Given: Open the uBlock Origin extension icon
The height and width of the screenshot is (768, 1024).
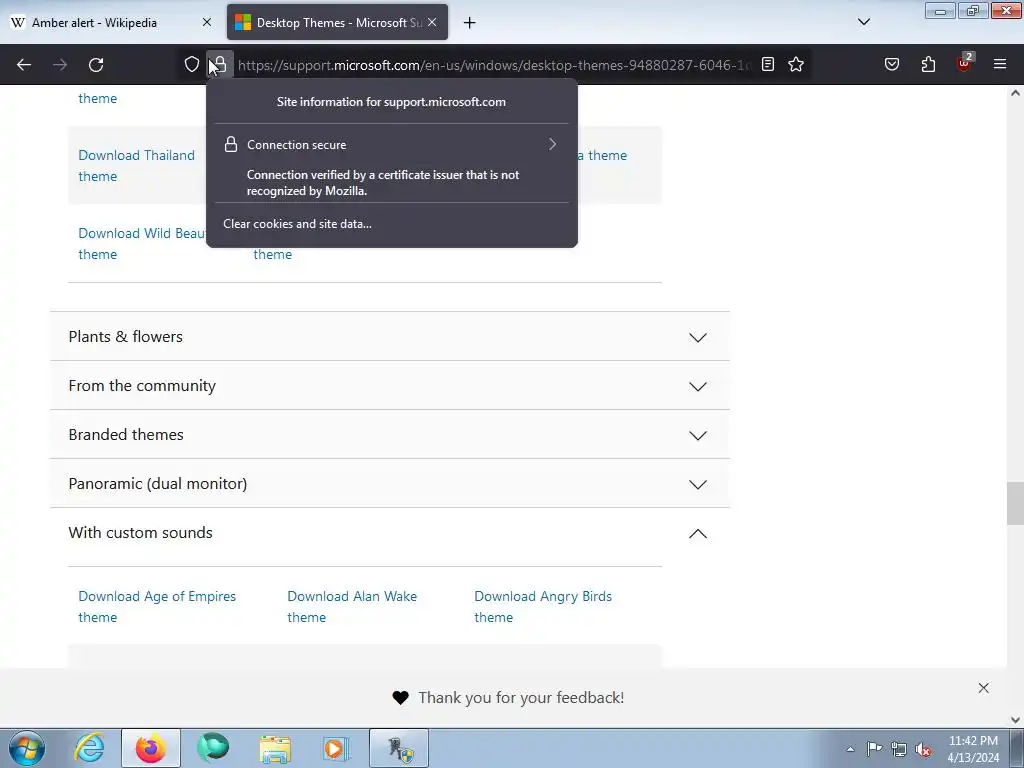Looking at the screenshot, I should tap(964, 64).
